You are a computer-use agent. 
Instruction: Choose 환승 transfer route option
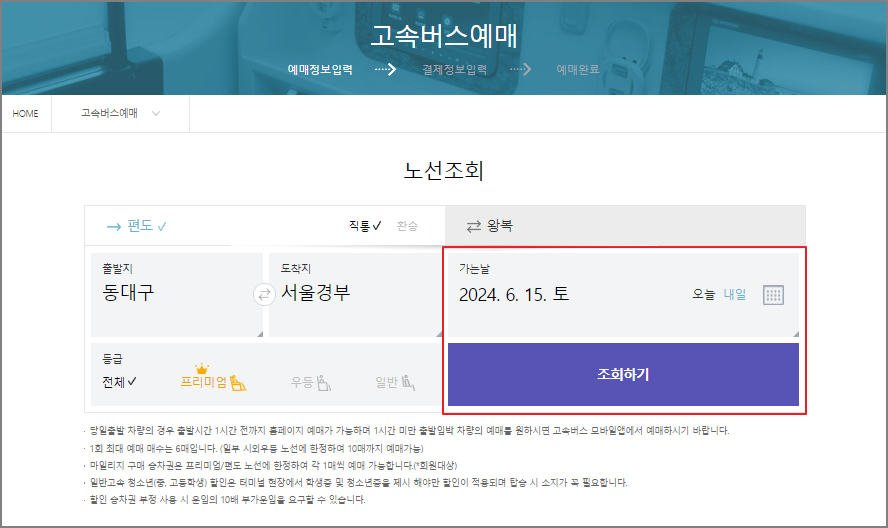(x=407, y=226)
